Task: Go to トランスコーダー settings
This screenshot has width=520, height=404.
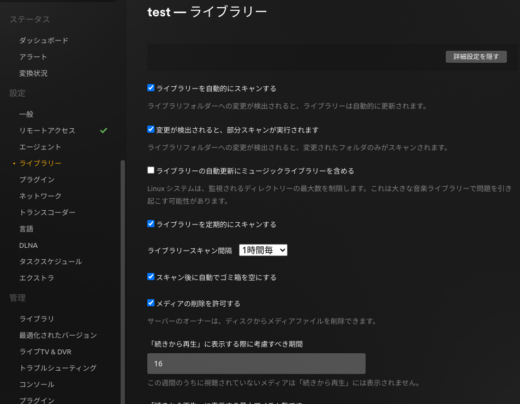Action: point(47,212)
